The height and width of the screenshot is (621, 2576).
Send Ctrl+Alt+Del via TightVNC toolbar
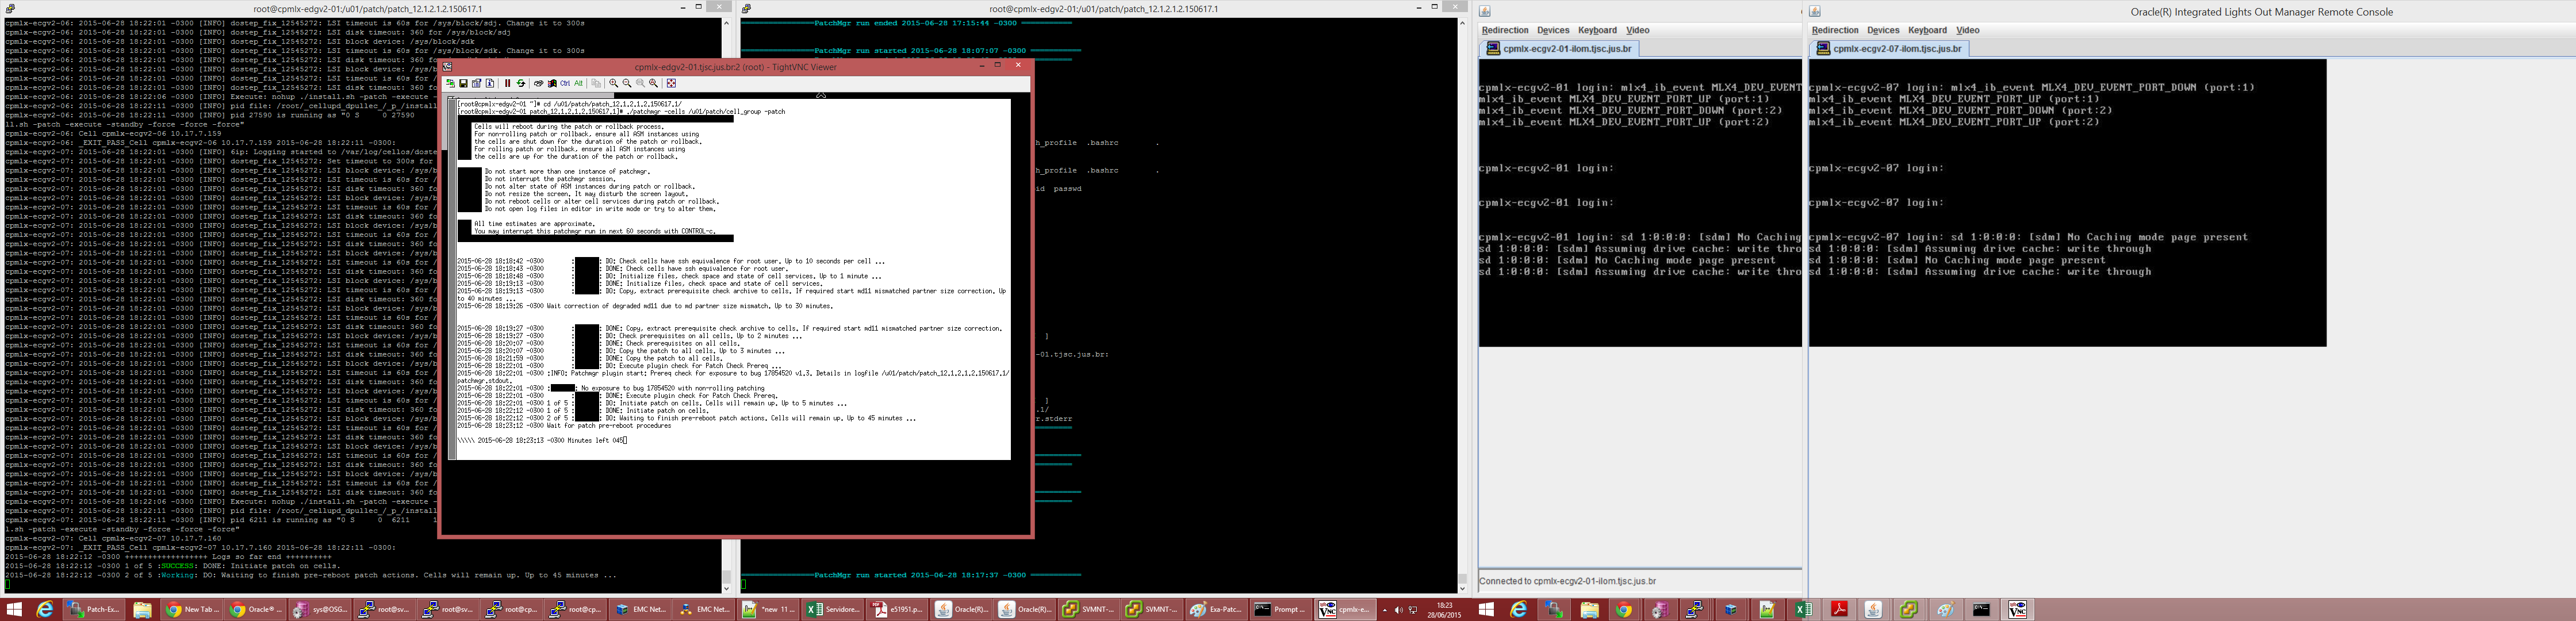pos(539,83)
